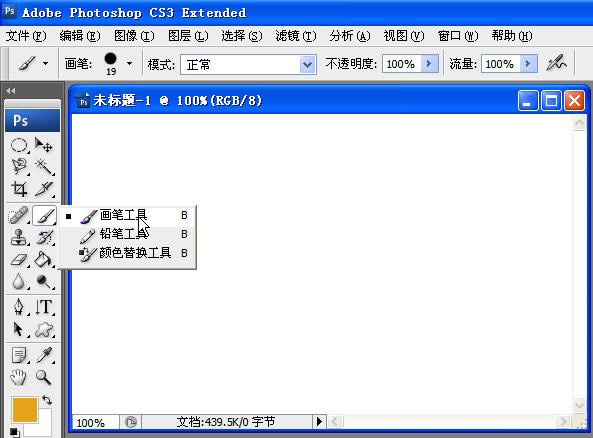This screenshot has height=438, width=593.
Task: Click the orange foreground color swatch
Action: point(25,409)
